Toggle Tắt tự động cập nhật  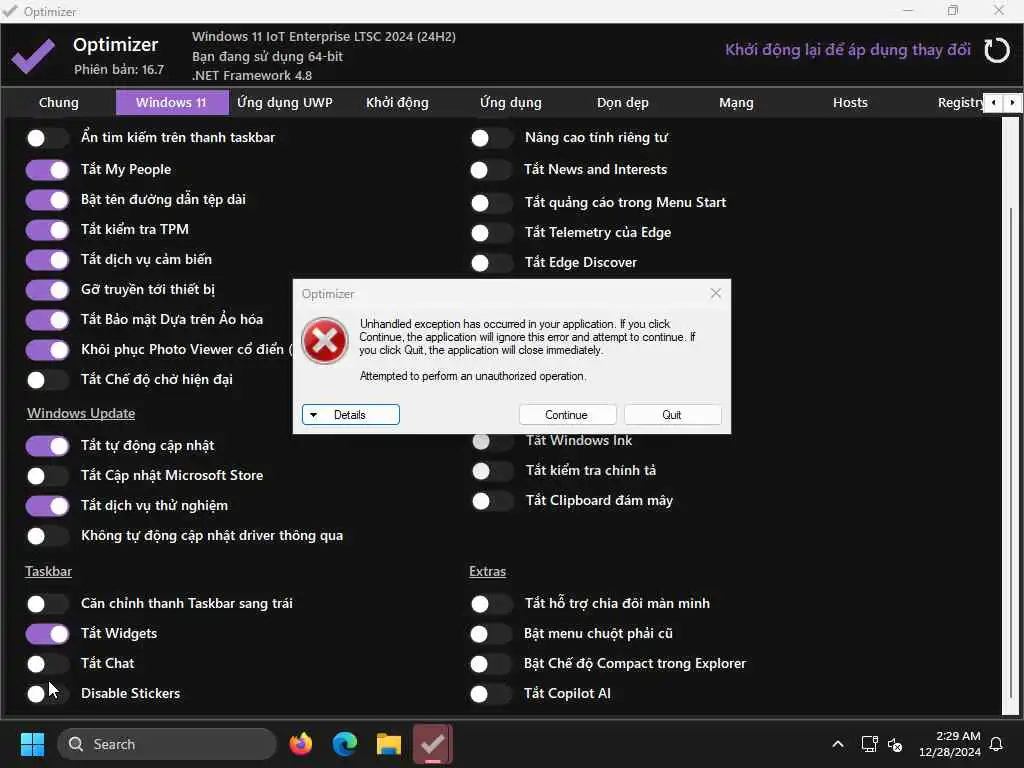point(47,446)
